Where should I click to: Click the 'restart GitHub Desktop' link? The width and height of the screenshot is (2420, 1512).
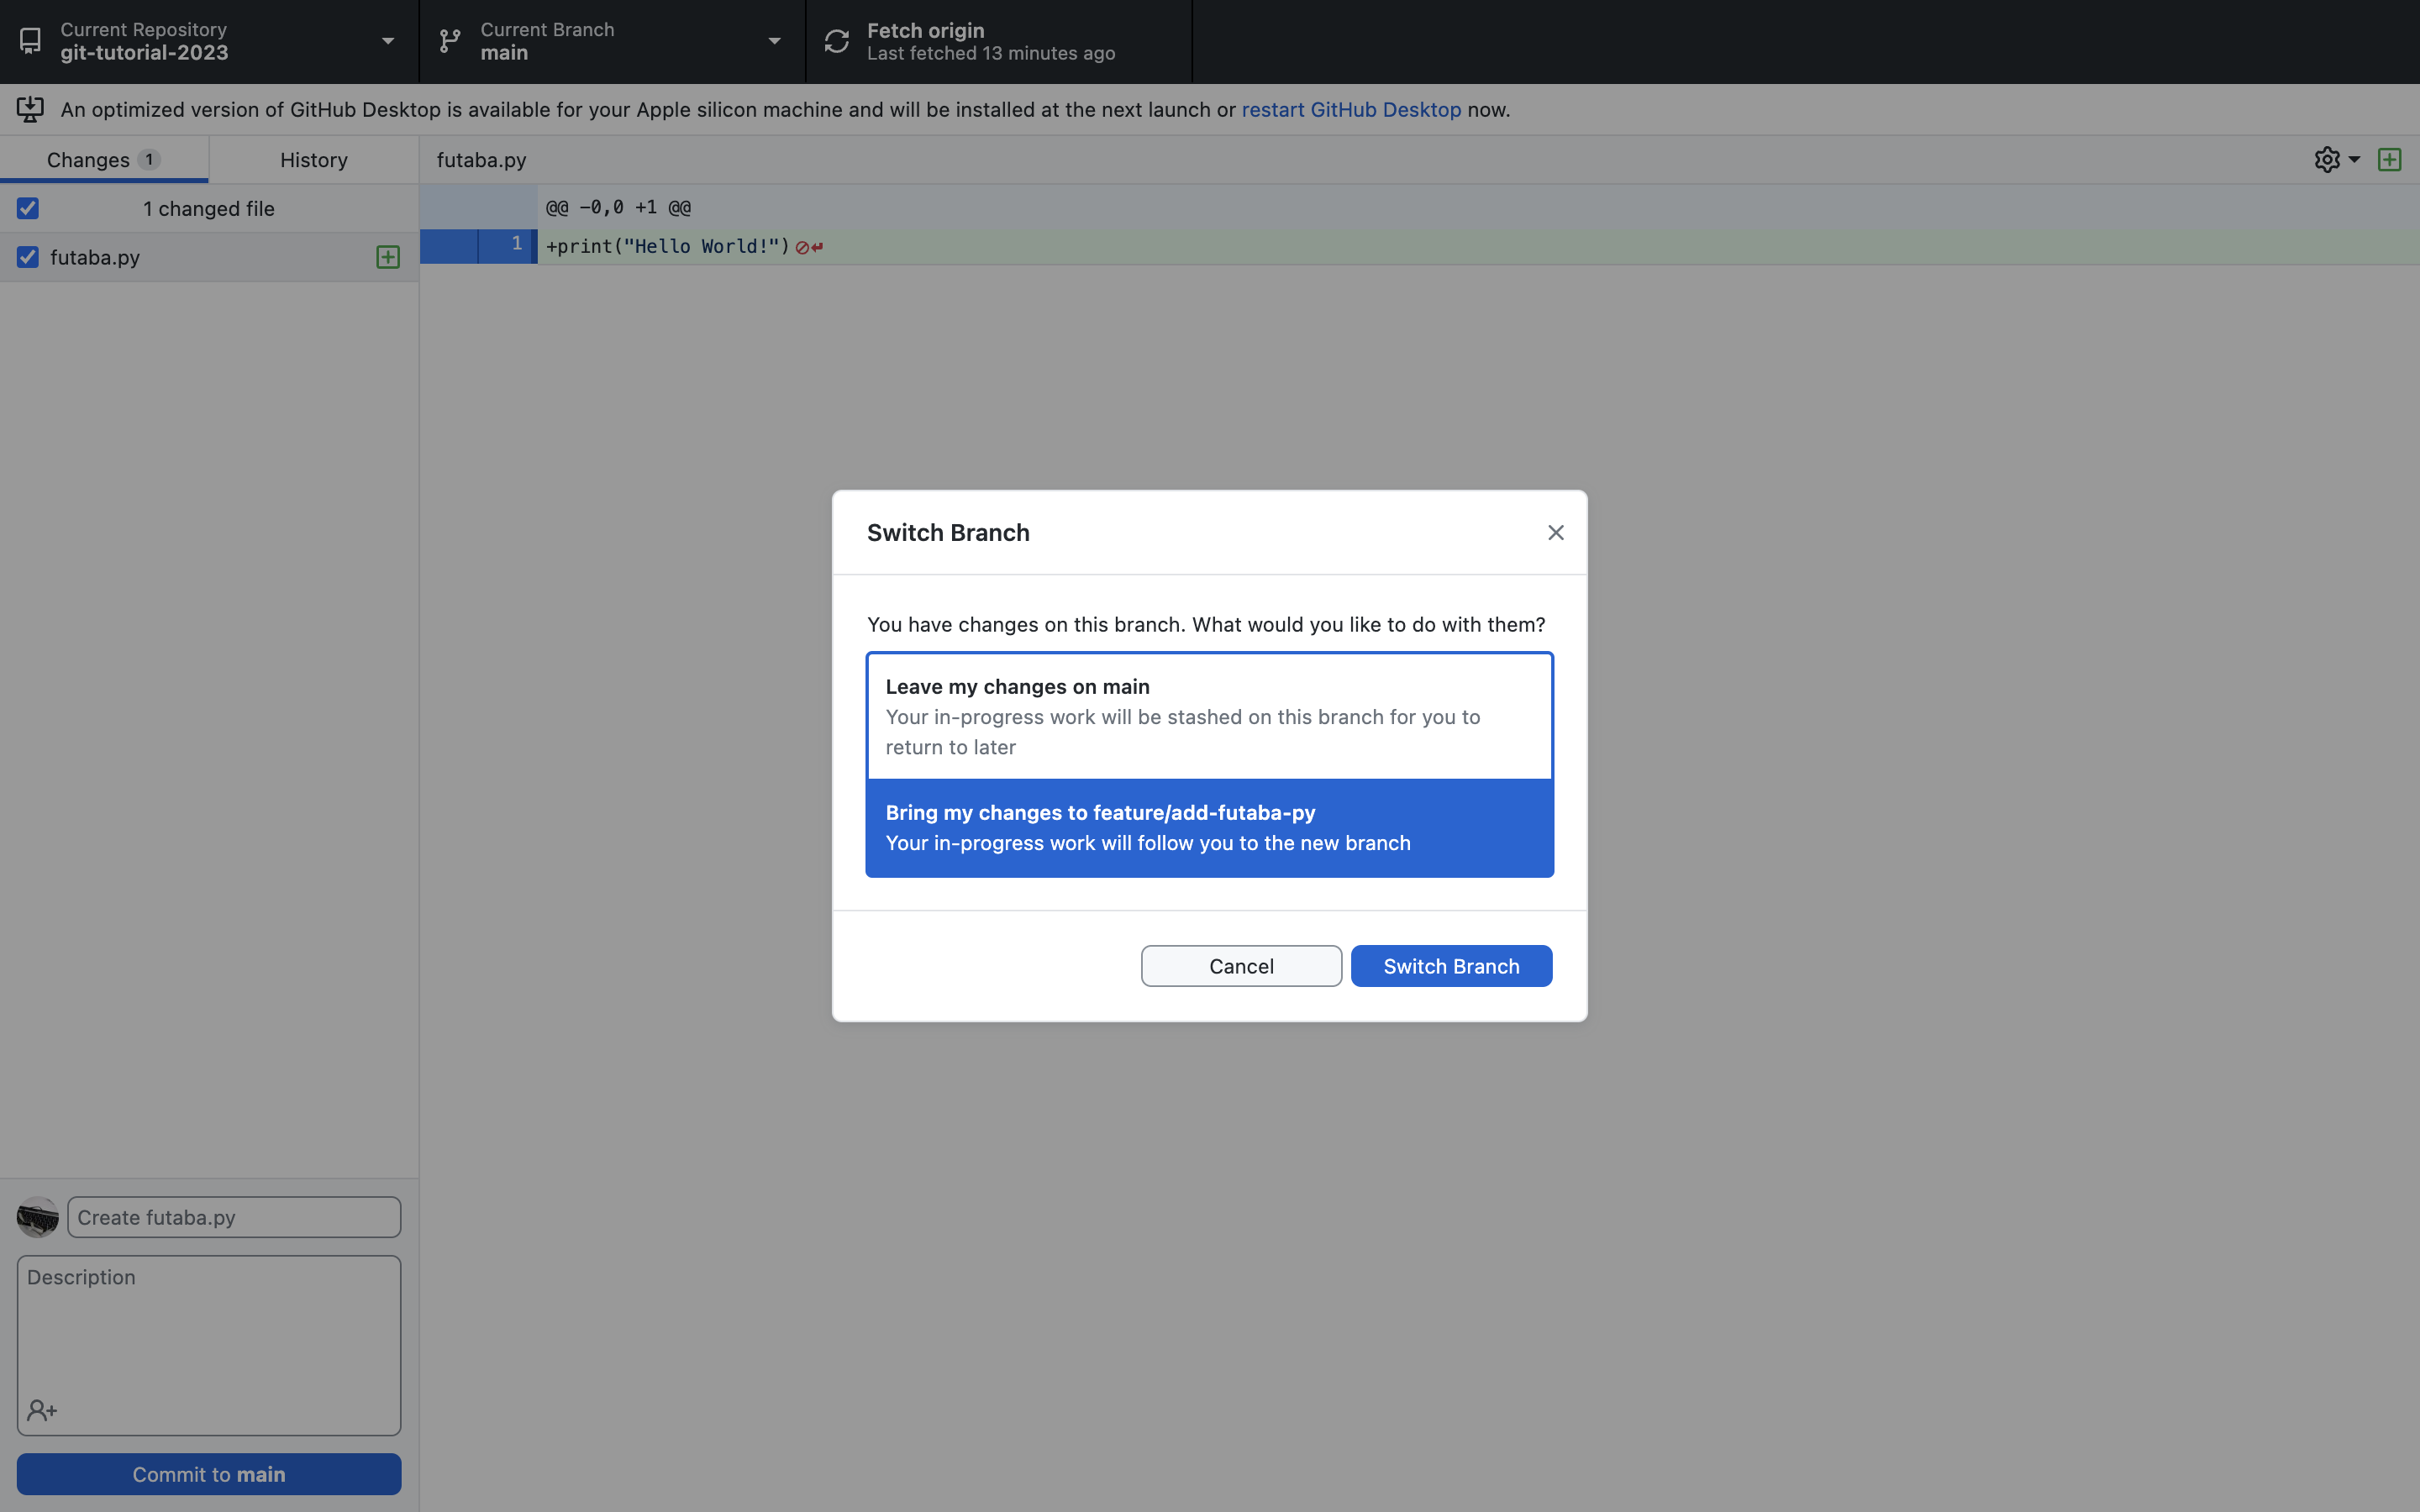[1350, 109]
